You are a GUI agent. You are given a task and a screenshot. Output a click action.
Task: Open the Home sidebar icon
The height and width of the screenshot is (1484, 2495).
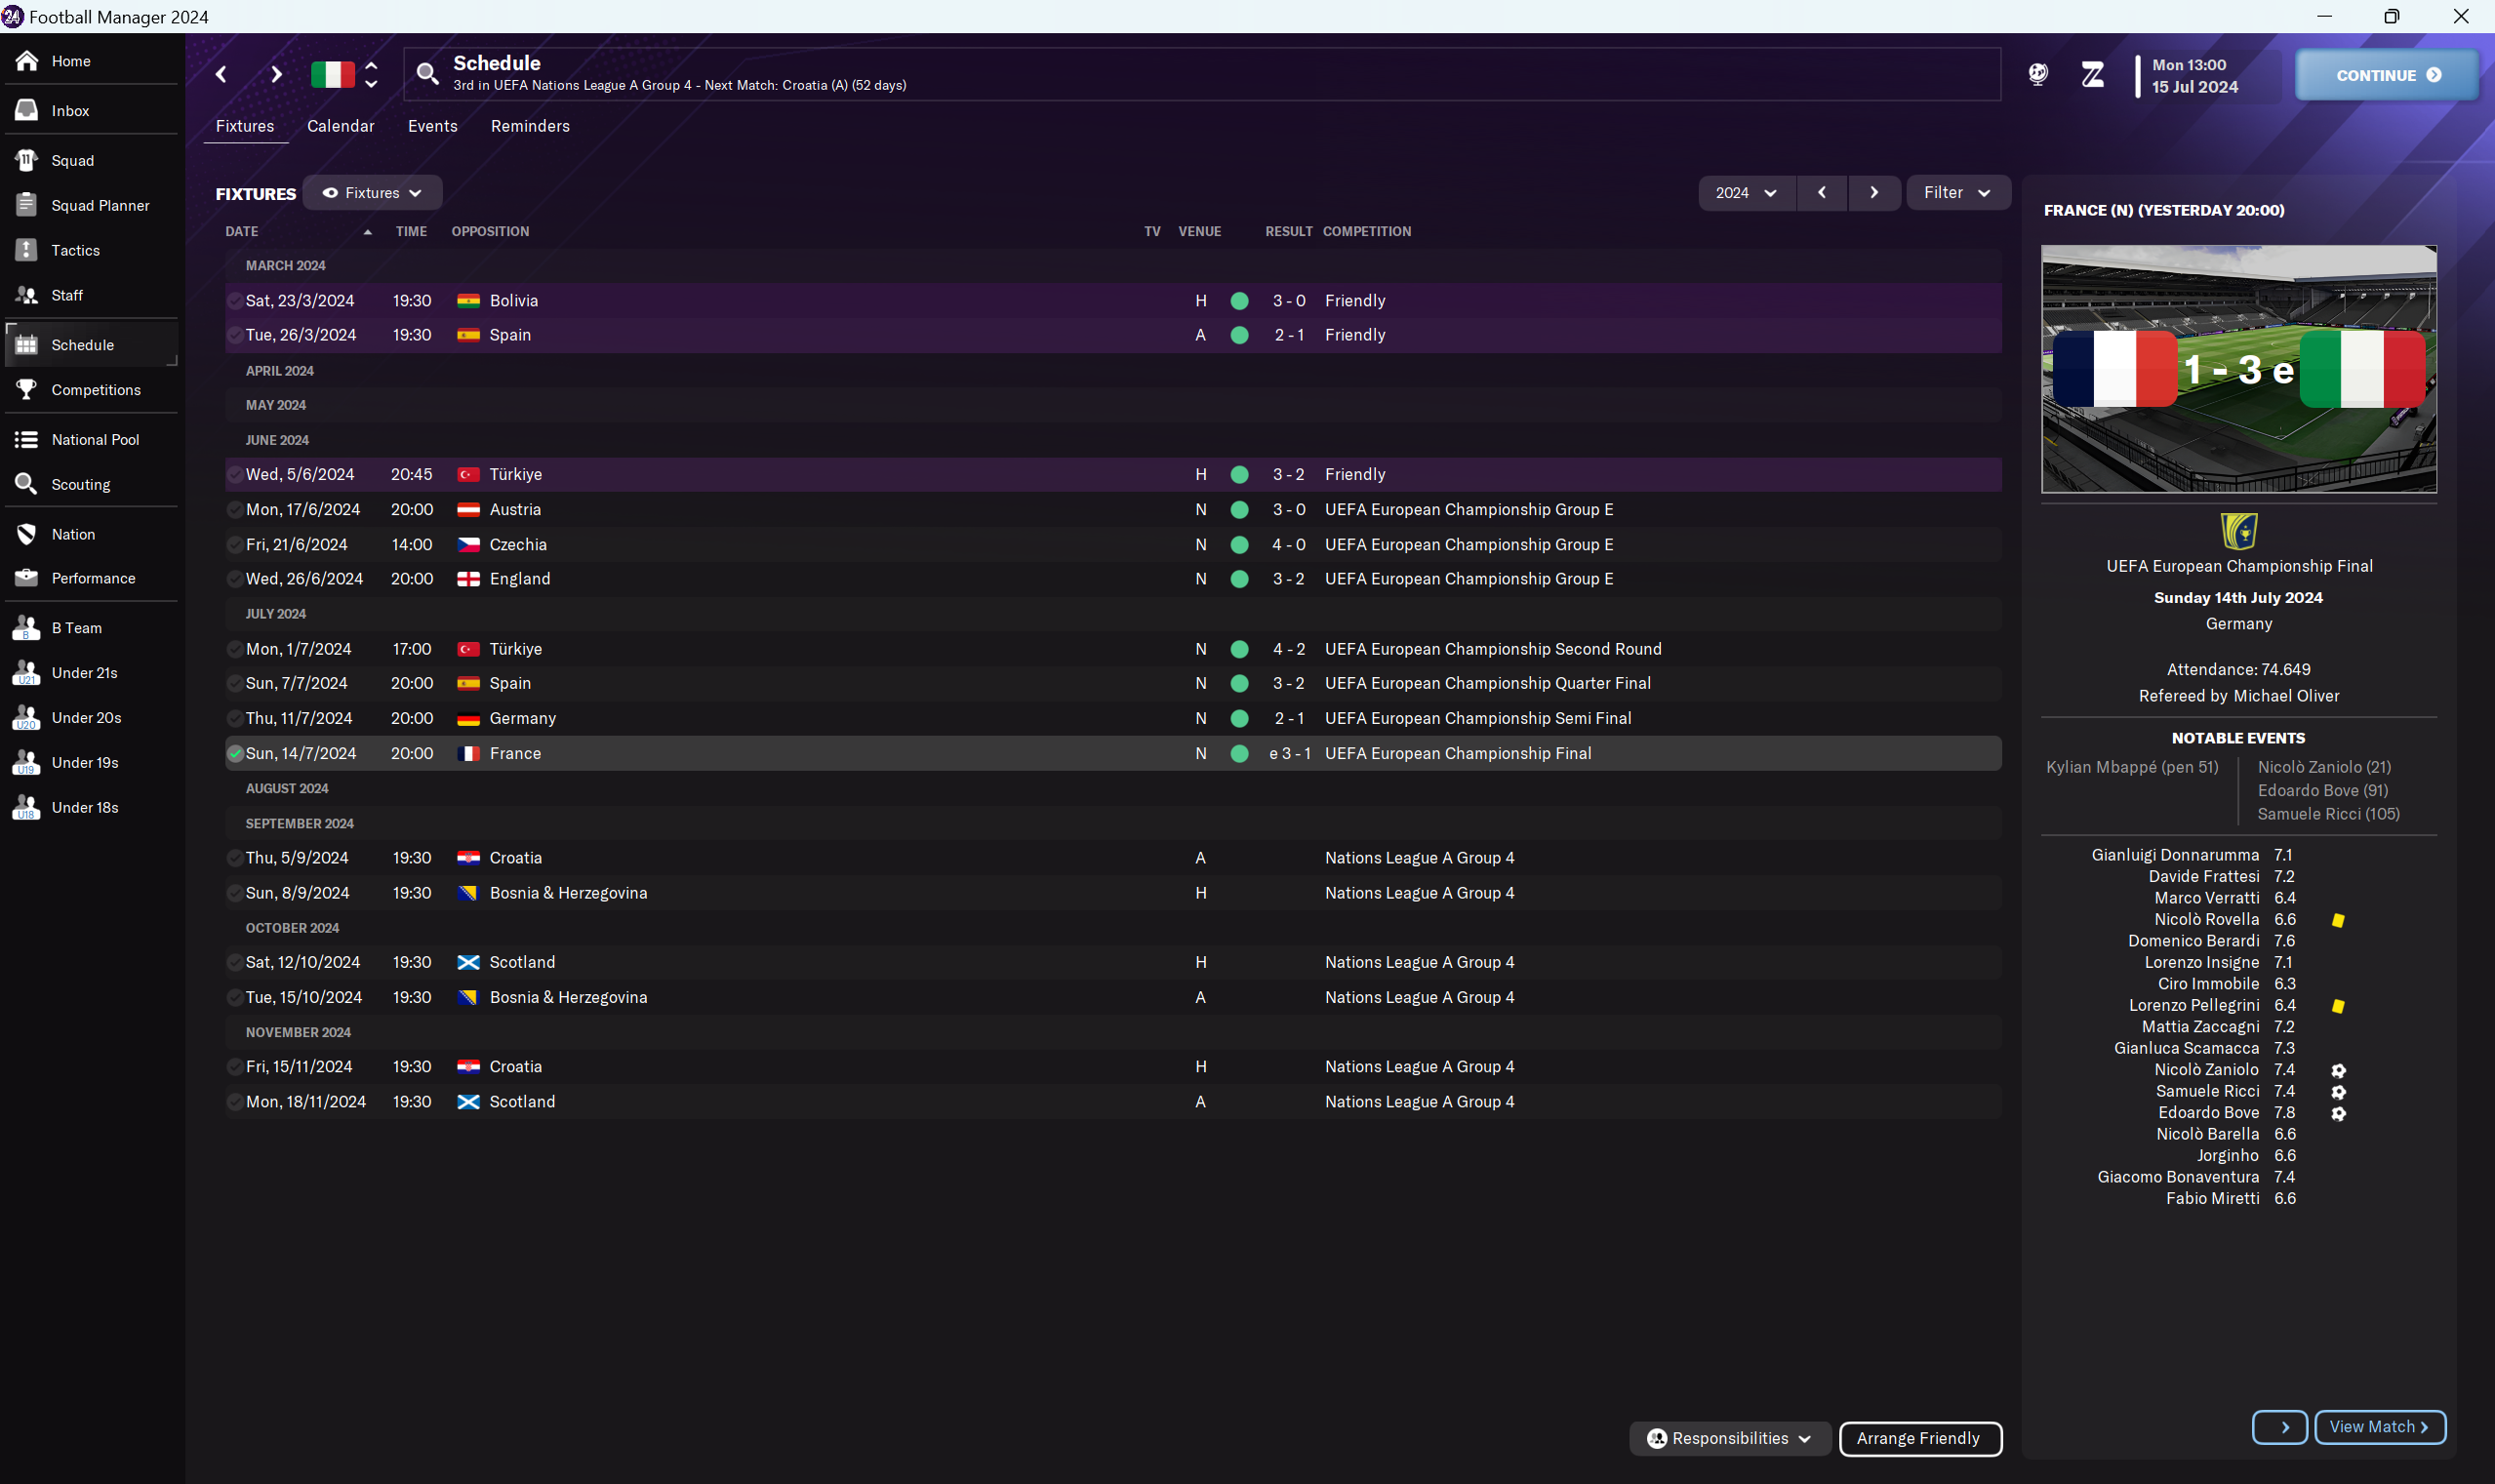pyautogui.click(x=27, y=61)
